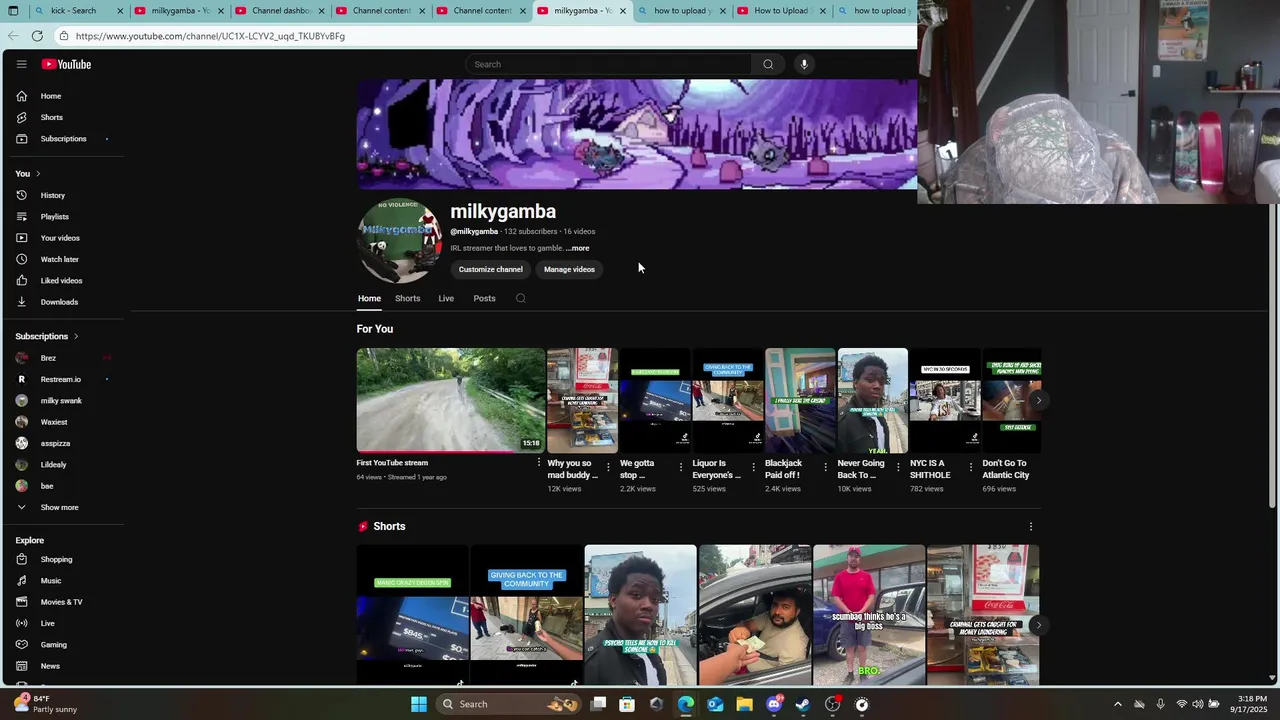Click the YouTube search input field
This screenshot has width=1280, height=720.
(608, 64)
